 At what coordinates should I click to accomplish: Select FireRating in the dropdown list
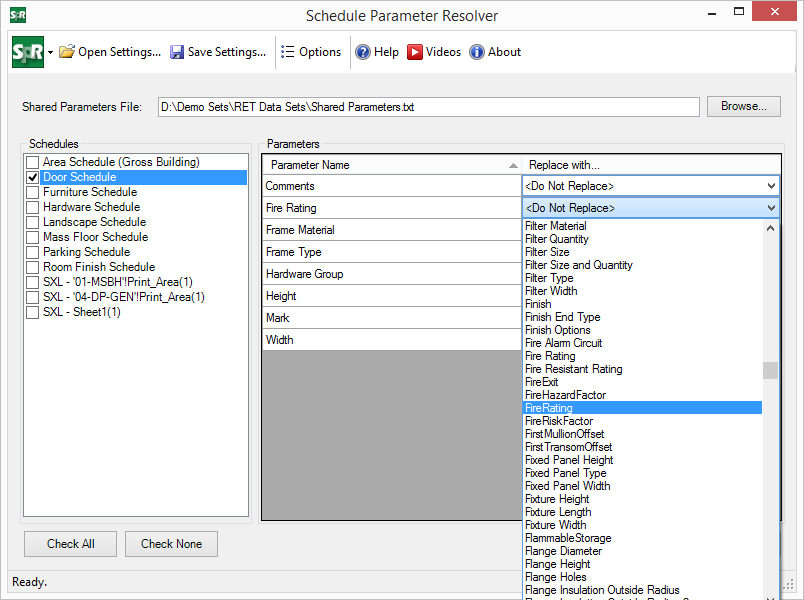click(549, 408)
